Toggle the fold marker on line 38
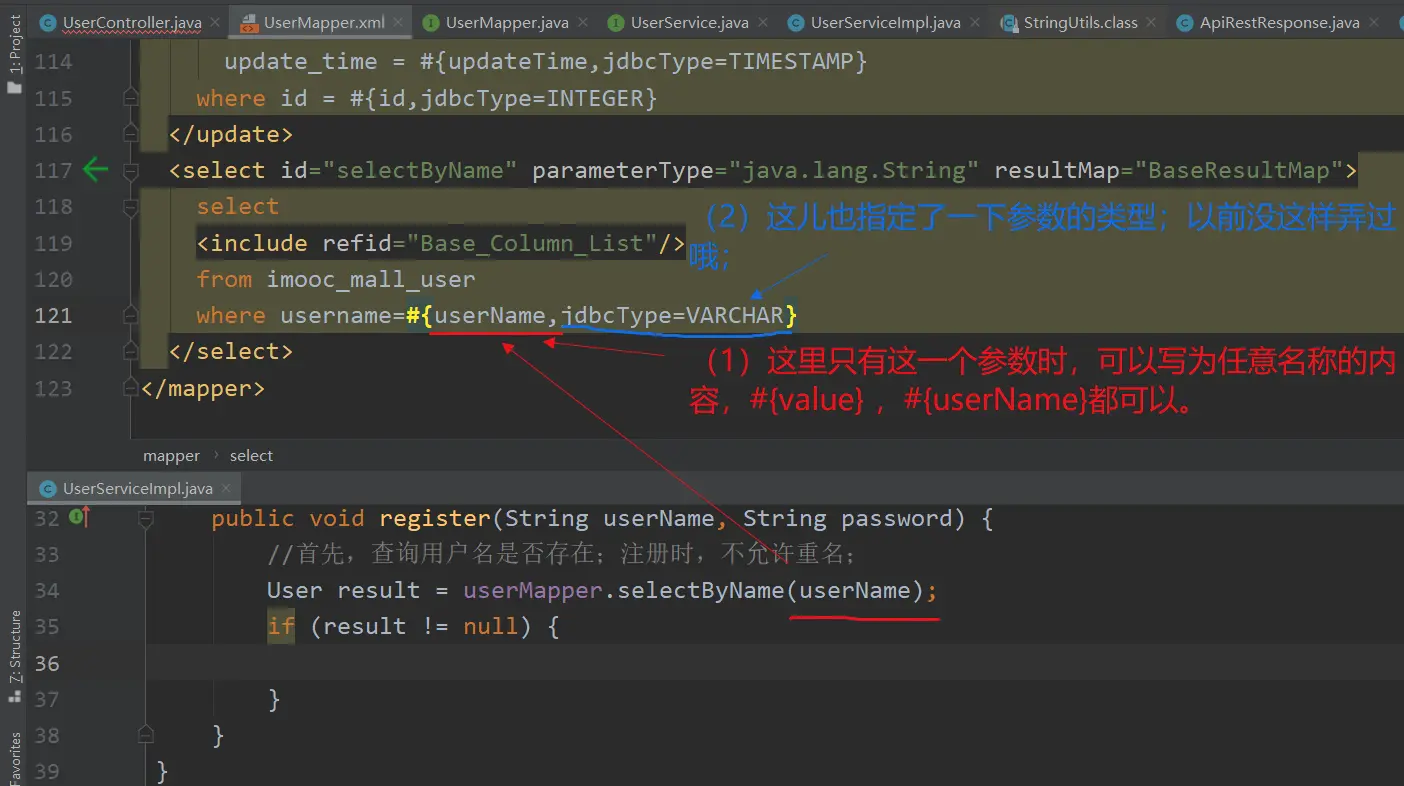Viewport: 1404px width, 786px height. click(x=146, y=735)
